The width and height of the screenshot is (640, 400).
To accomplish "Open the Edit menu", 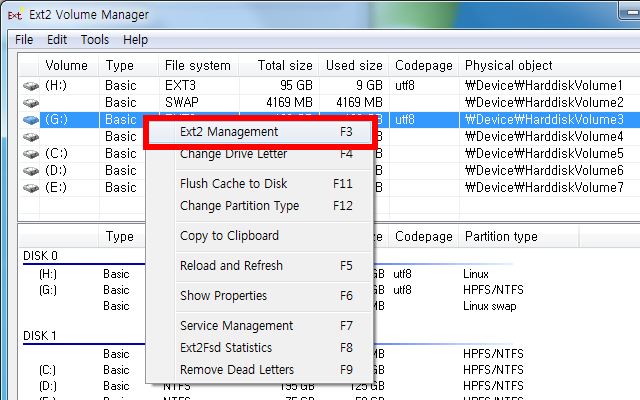I will 57,40.
